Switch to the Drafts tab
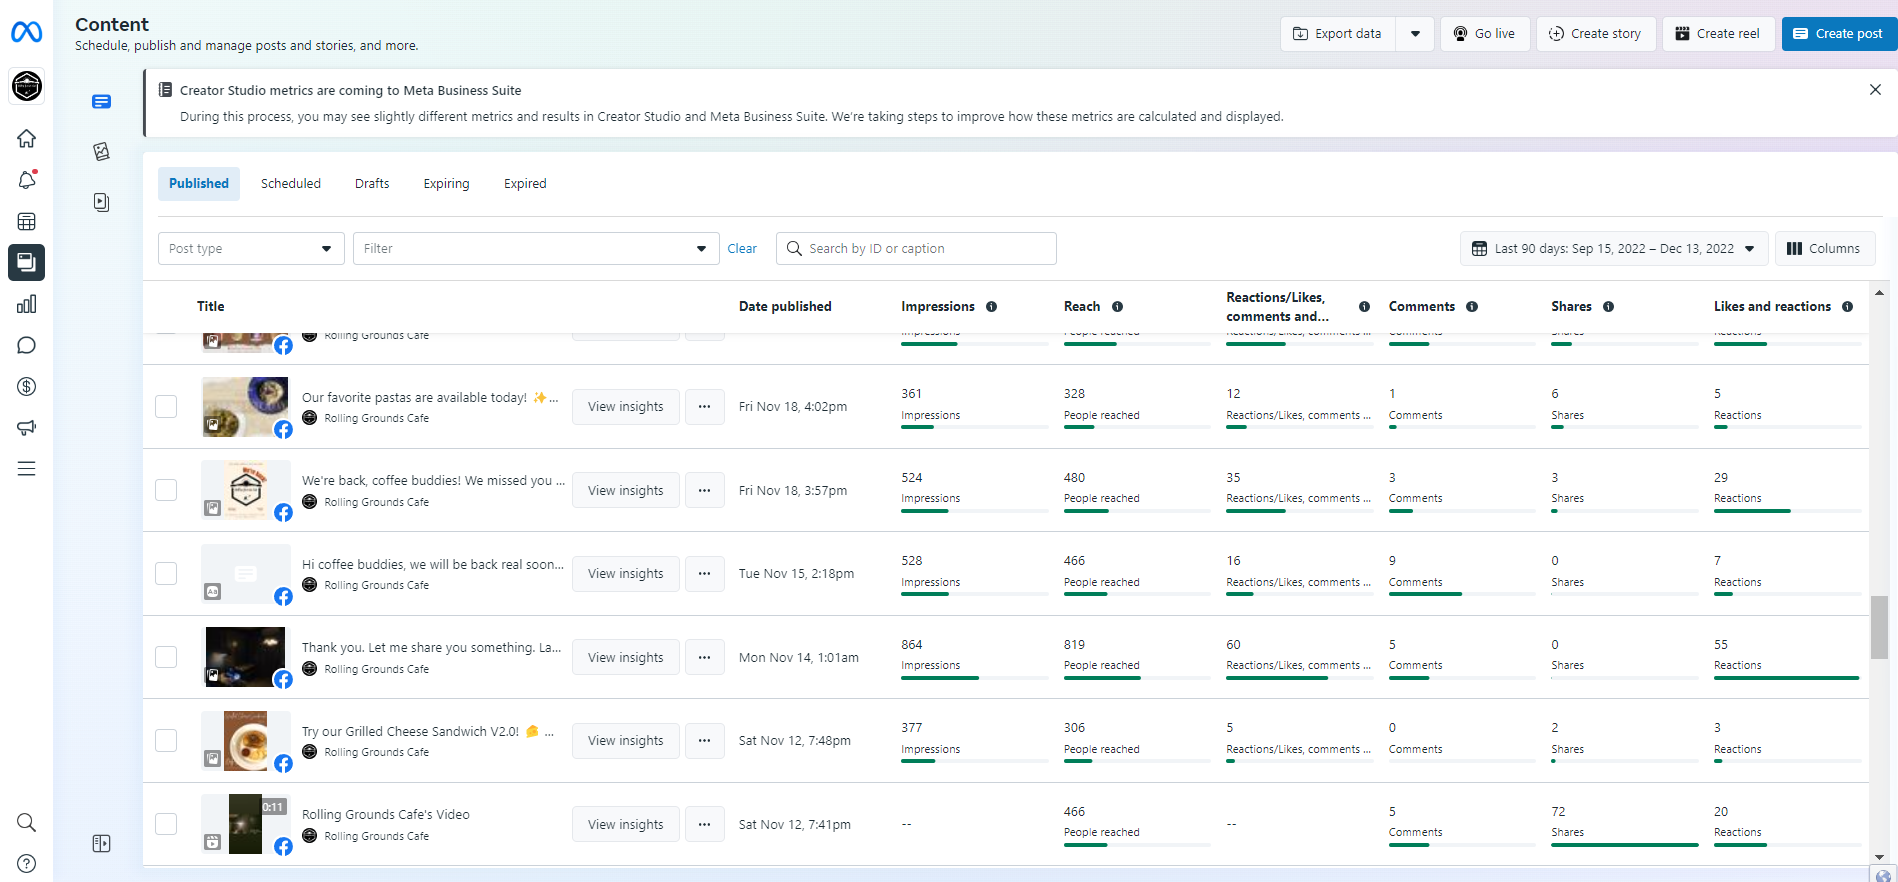Viewport: 1898px width, 882px height. click(372, 184)
